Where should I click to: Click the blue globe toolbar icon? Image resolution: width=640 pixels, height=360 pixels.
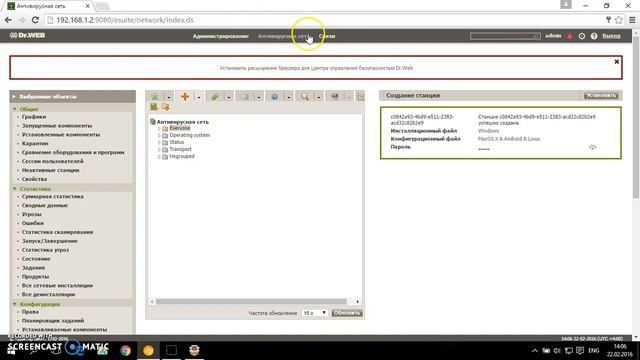[x=275, y=96]
